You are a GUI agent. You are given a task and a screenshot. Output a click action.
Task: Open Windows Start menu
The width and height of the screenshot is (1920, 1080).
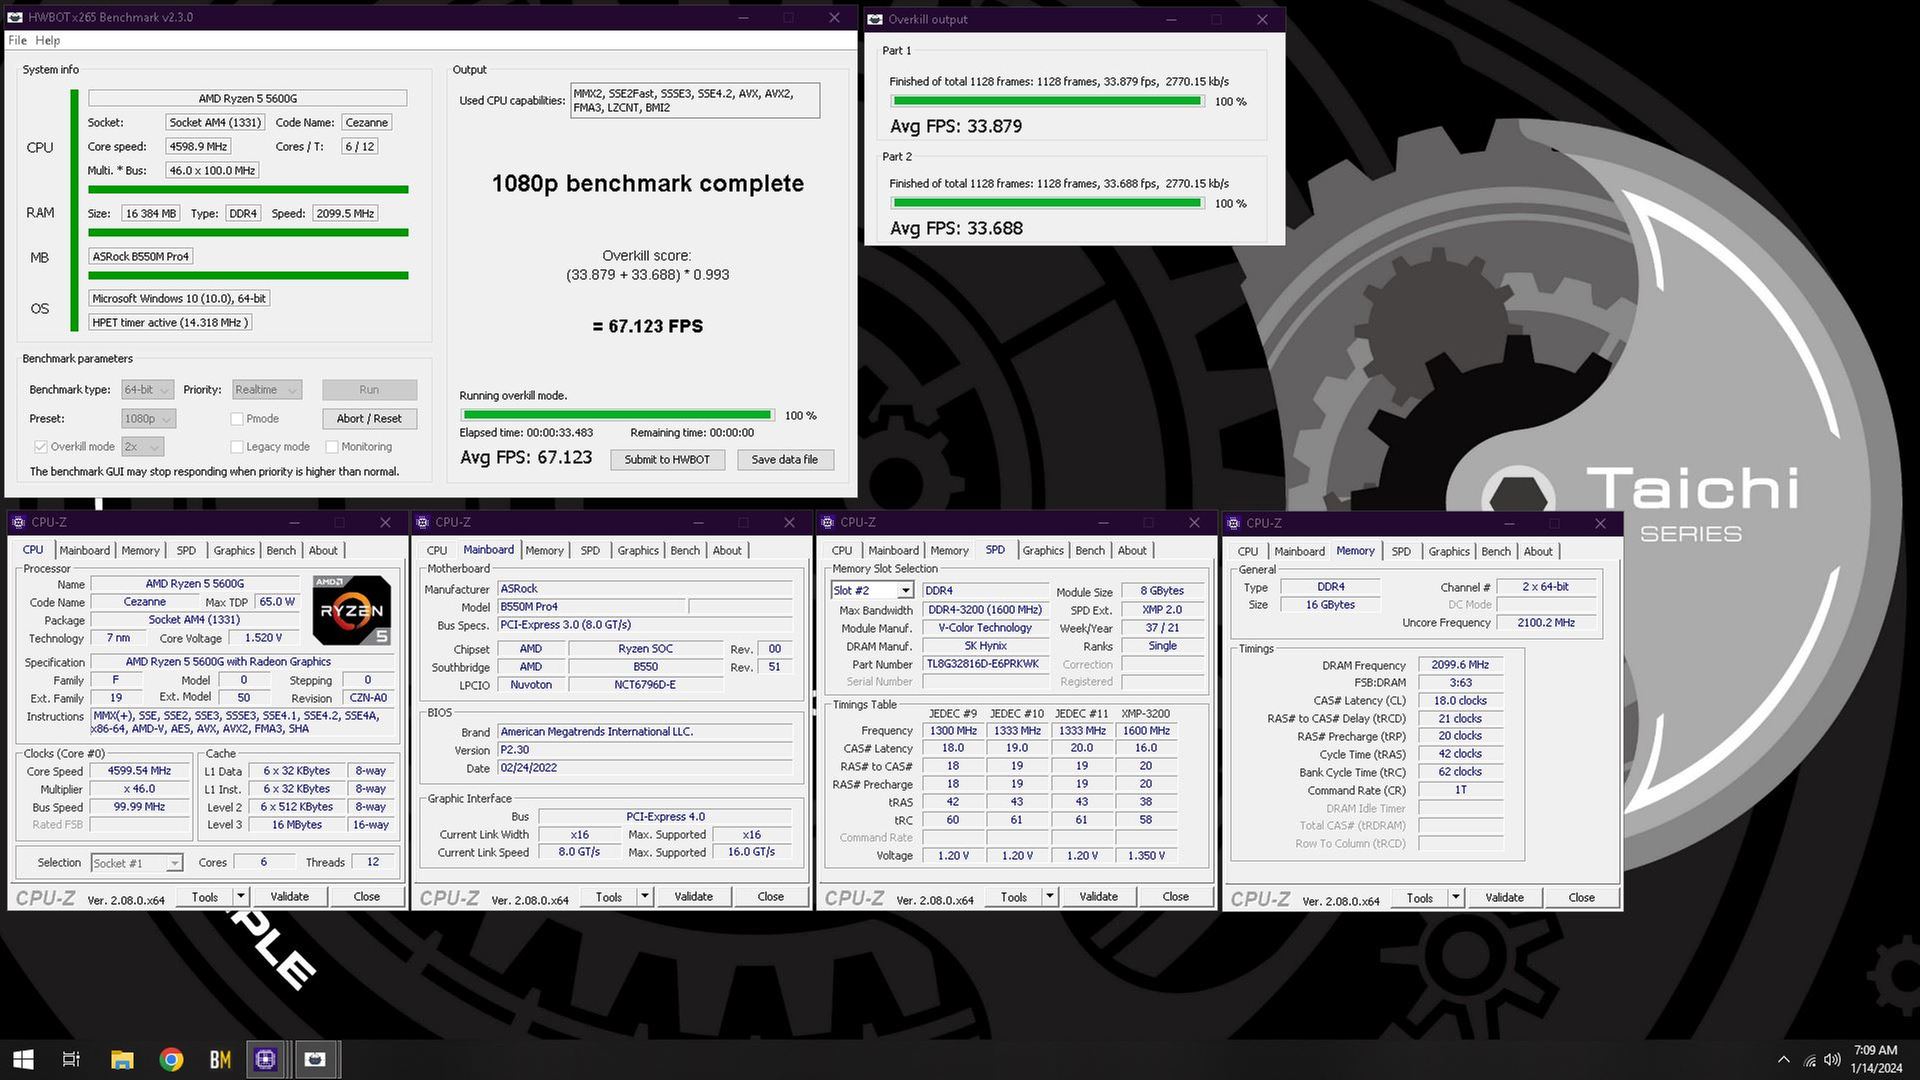click(x=23, y=1059)
